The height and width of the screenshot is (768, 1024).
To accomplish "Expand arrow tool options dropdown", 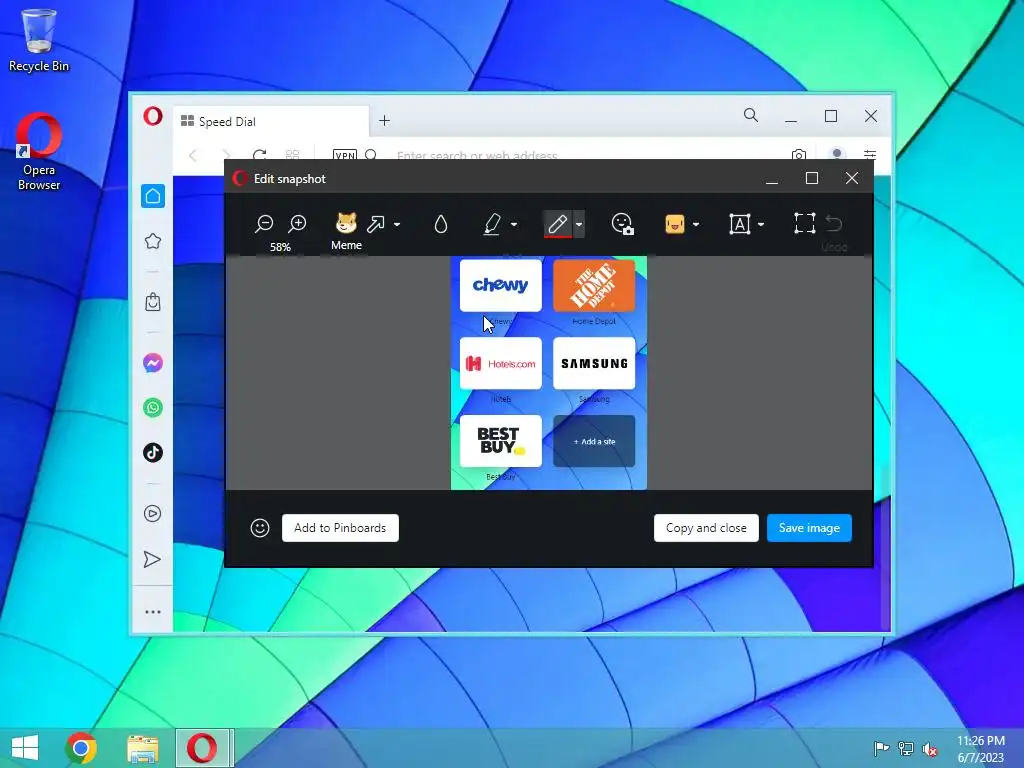I will pyautogui.click(x=396, y=225).
